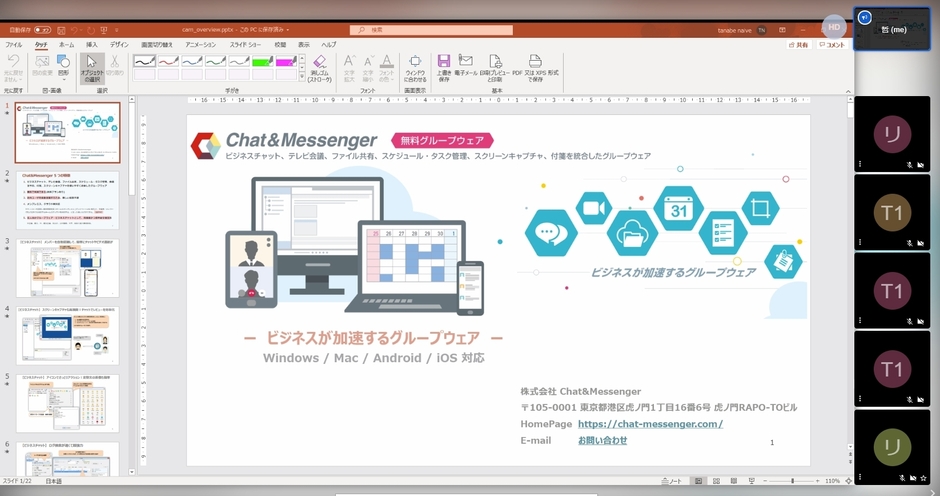Switch to reading view icon
The width and height of the screenshot is (940, 496).
click(734, 481)
